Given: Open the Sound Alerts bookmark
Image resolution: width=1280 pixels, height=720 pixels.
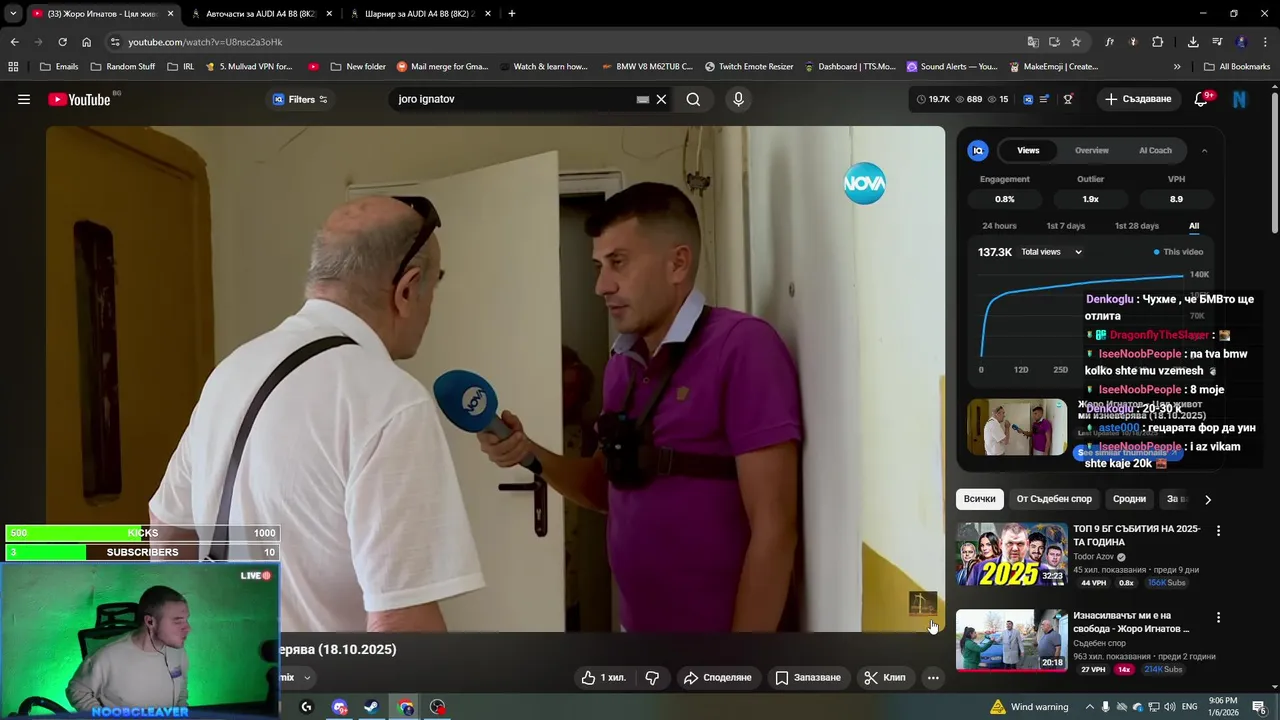Looking at the screenshot, I should (952, 67).
